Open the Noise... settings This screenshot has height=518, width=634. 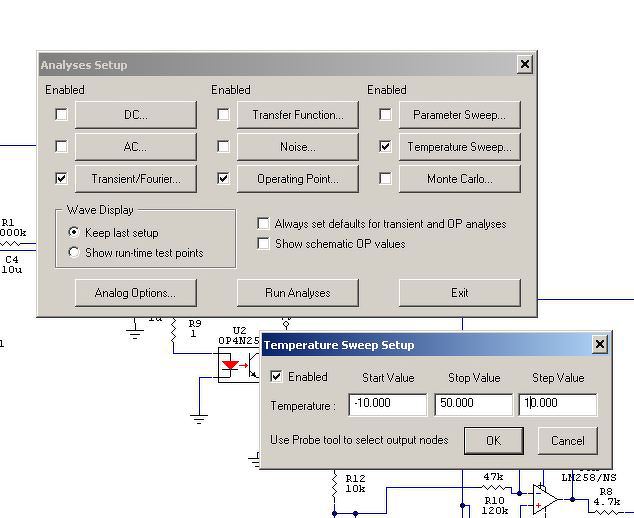[298, 147]
